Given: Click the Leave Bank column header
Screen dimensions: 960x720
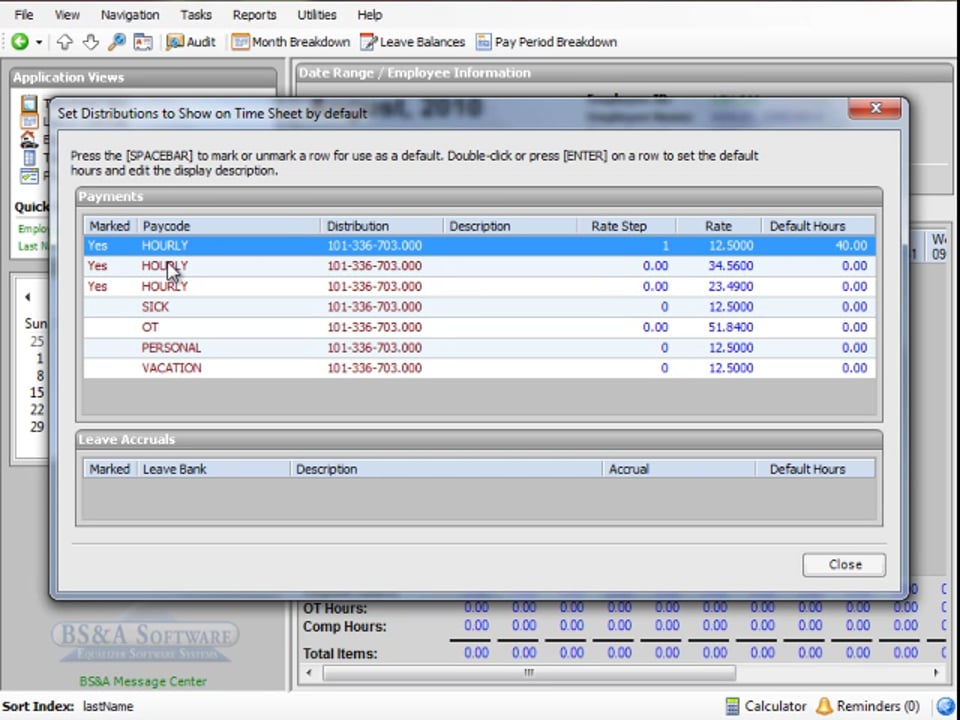Looking at the screenshot, I should [213, 469].
